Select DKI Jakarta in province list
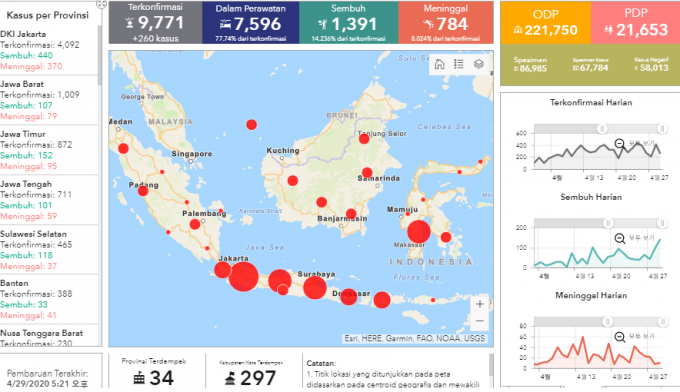 pos(49,50)
